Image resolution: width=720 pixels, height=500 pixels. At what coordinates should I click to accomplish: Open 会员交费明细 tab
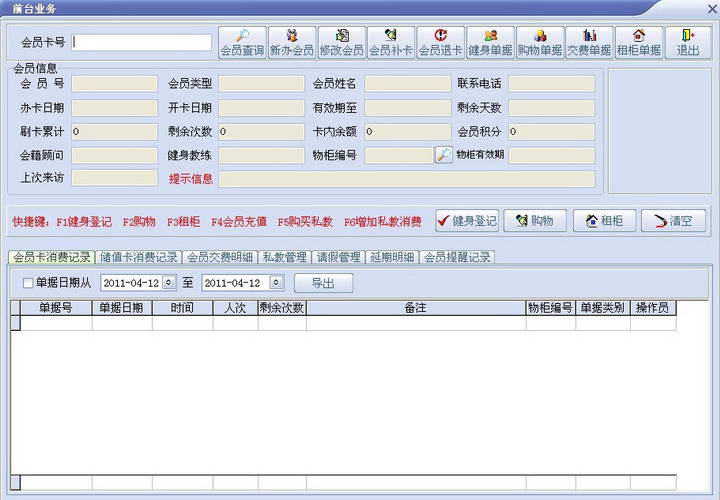point(220,257)
